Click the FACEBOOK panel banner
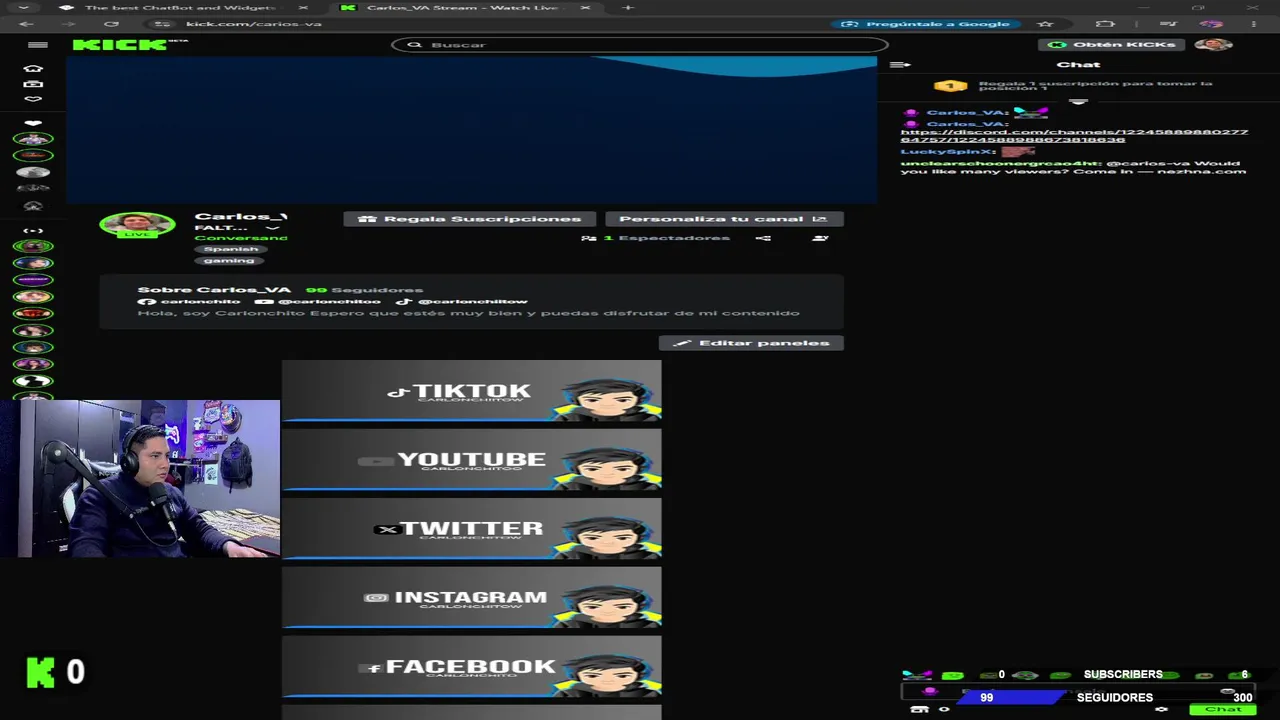Viewport: 1280px width, 720px height. point(471,667)
